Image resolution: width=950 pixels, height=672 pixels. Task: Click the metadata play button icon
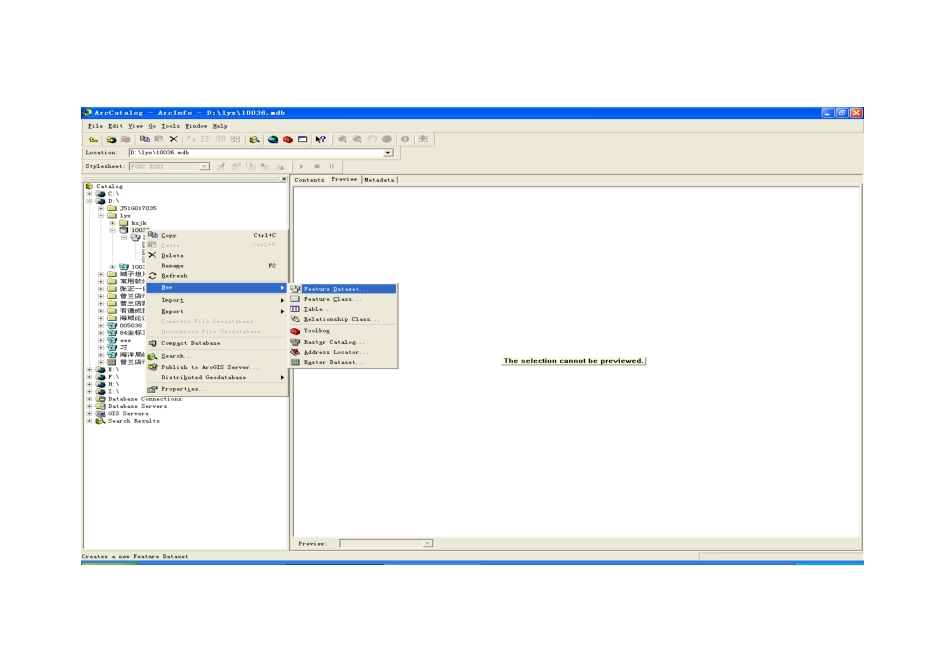click(x=302, y=166)
